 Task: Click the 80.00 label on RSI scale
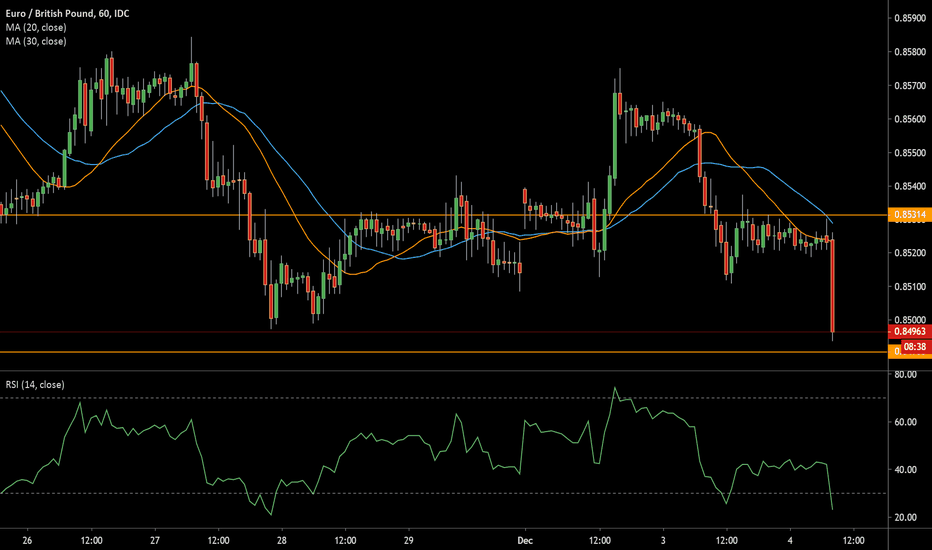point(906,374)
